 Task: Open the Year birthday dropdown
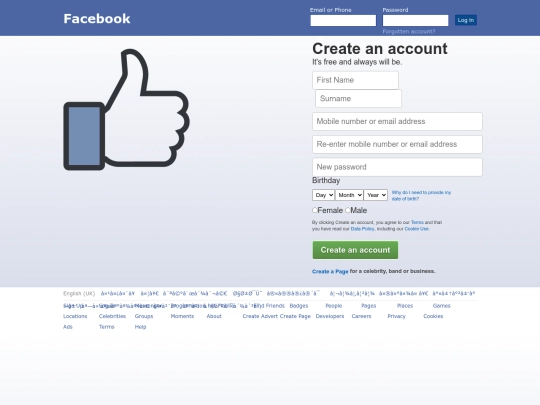(x=376, y=195)
